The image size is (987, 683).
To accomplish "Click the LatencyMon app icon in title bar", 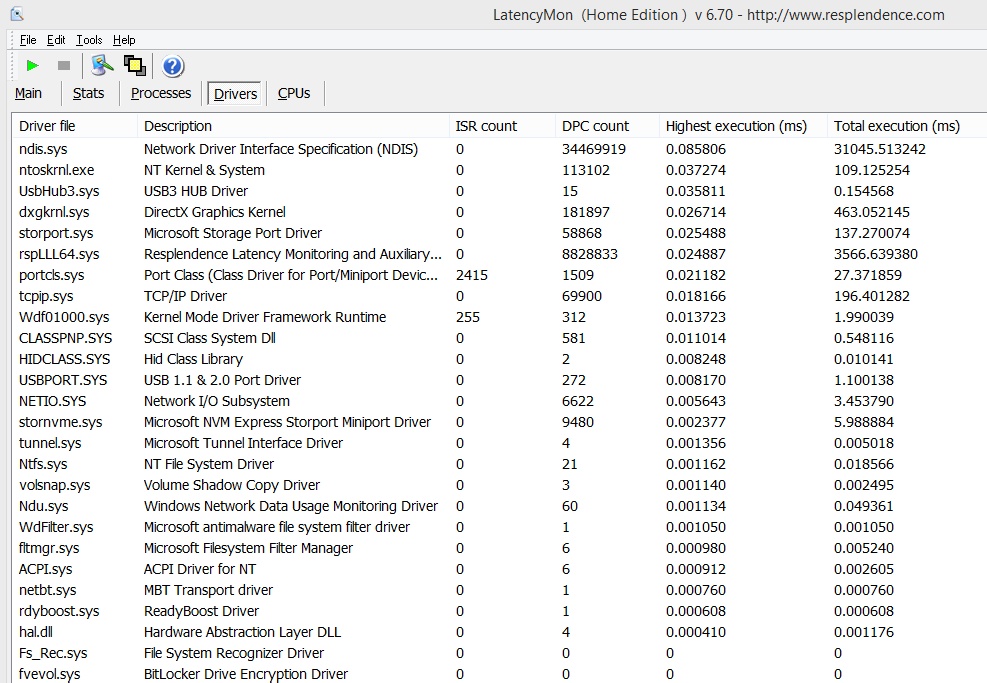I will point(17,13).
